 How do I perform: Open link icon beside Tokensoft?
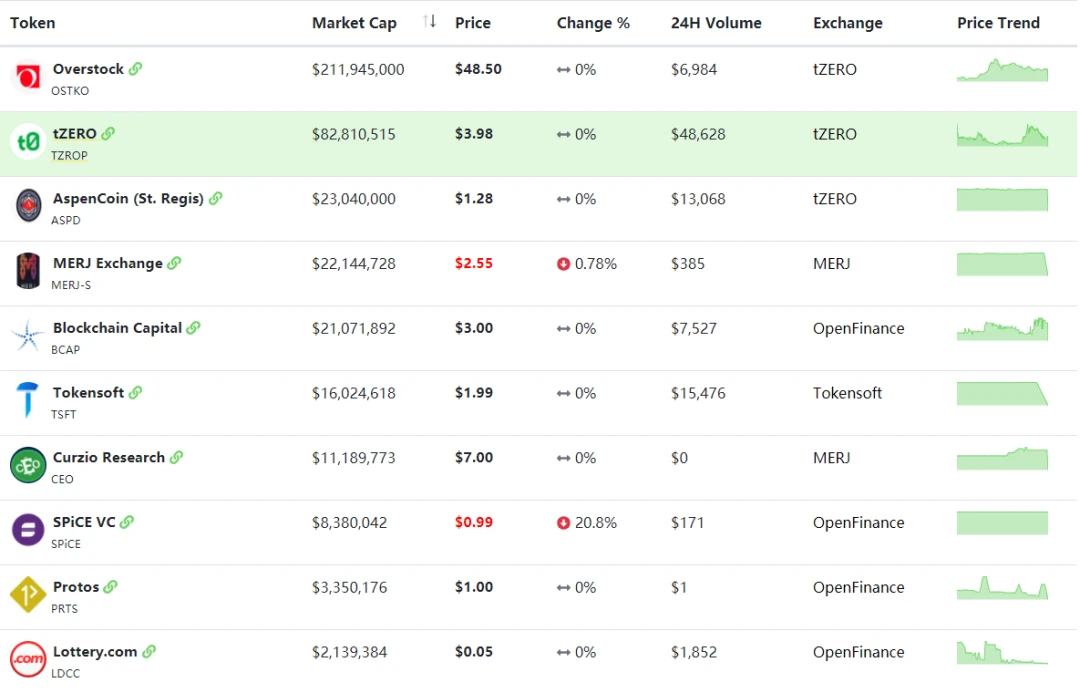pos(136,393)
